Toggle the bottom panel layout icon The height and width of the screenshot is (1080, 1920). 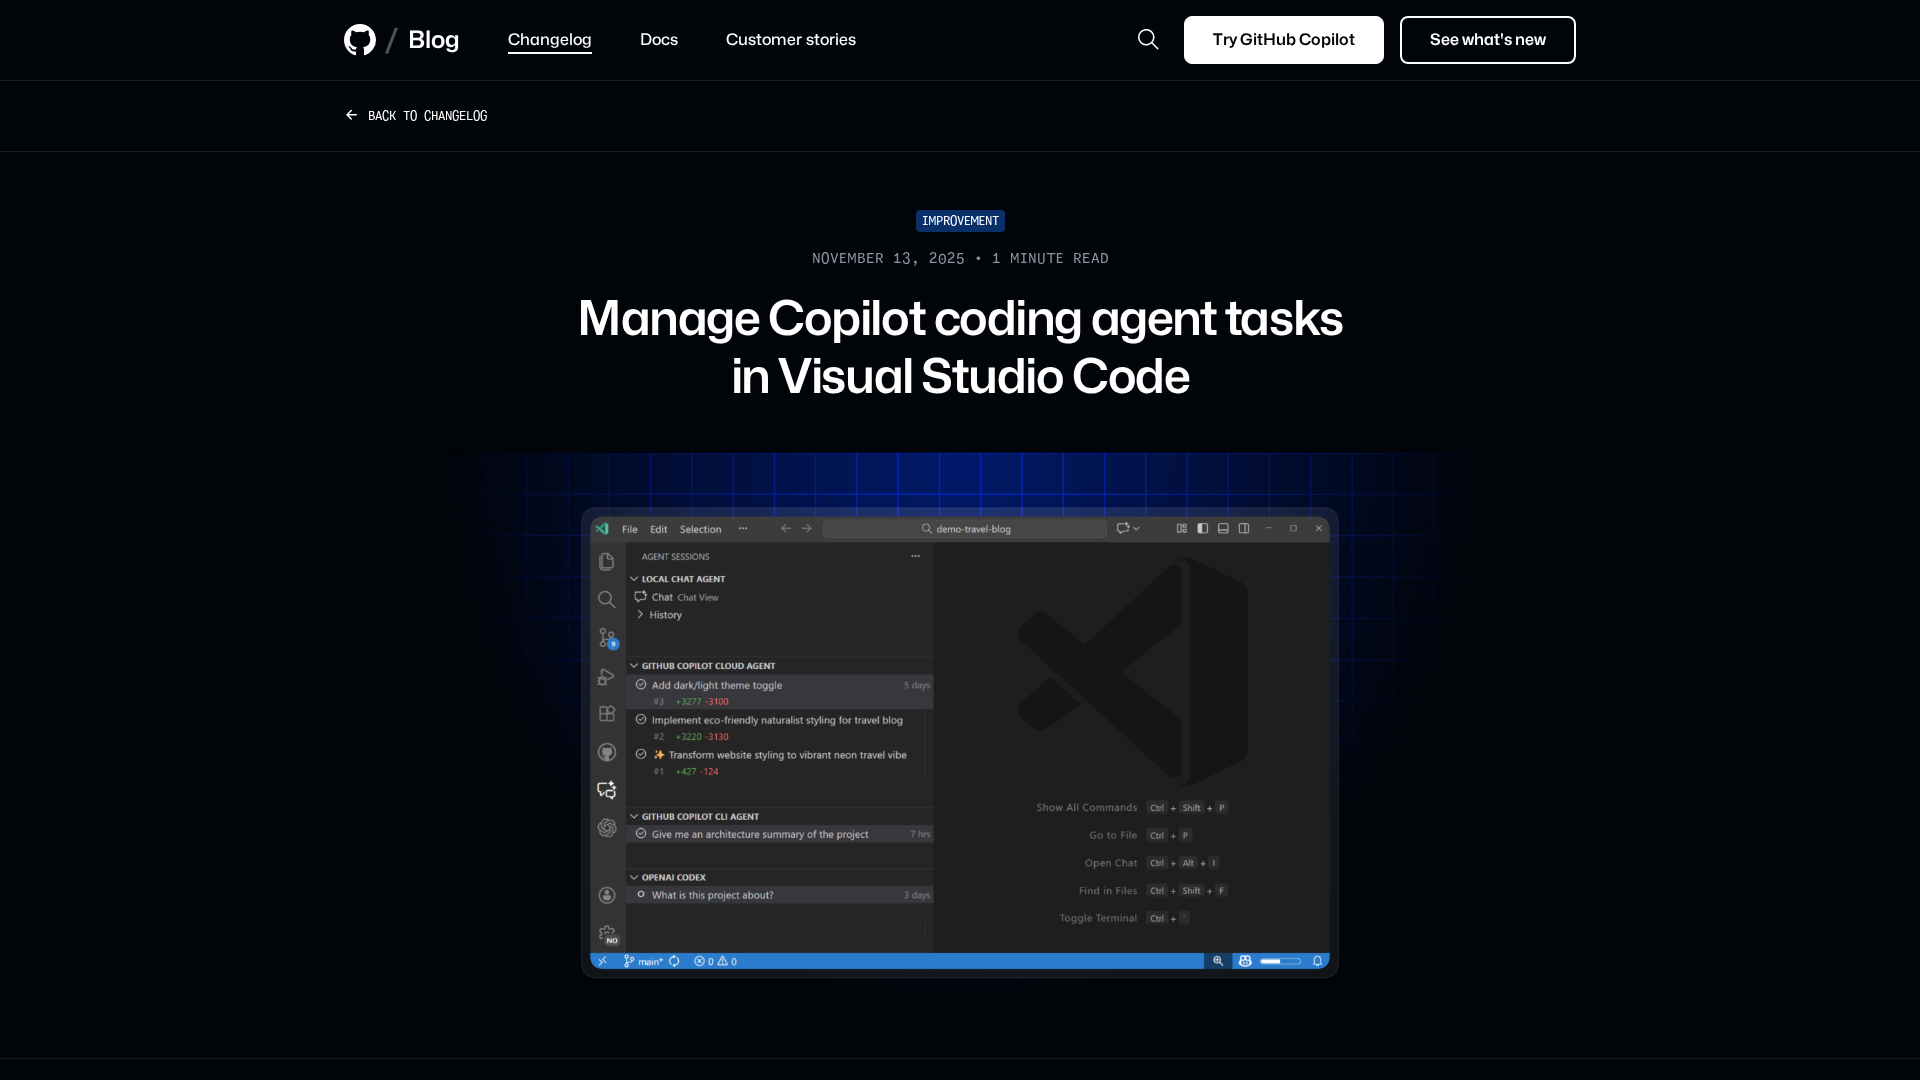1223,528
